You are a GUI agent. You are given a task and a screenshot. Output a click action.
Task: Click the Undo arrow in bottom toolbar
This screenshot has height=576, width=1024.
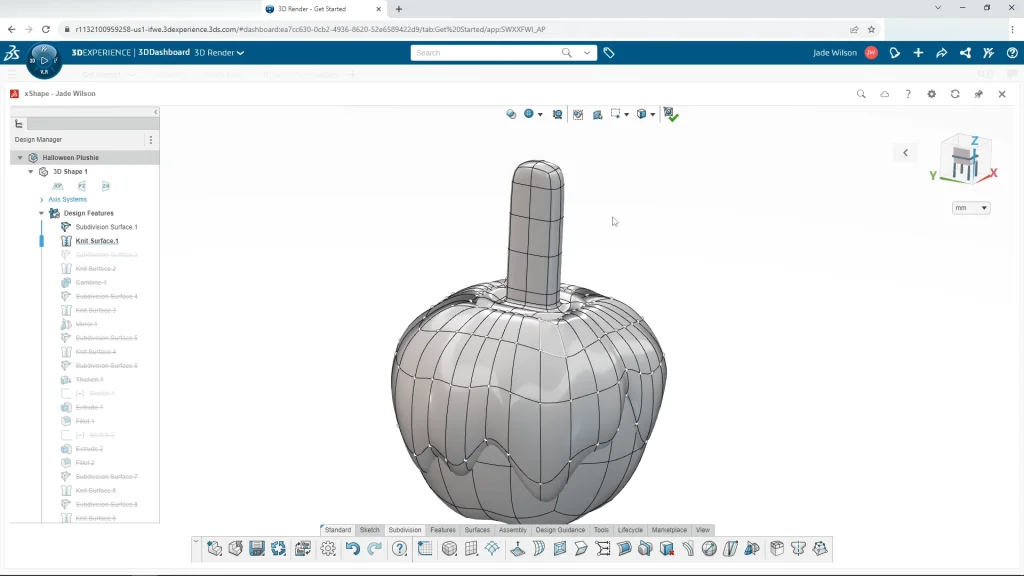352,548
